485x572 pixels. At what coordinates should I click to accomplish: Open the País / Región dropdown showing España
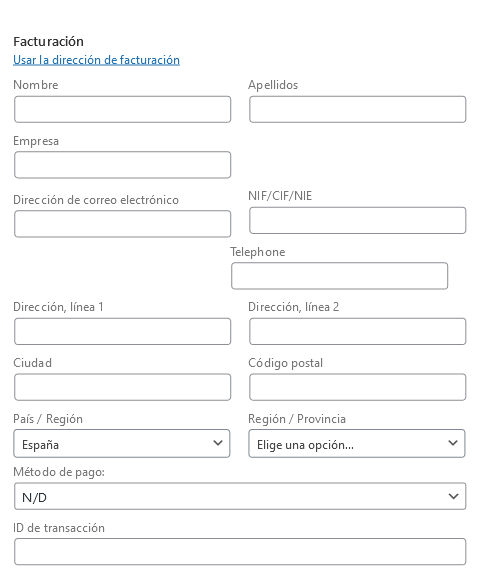click(x=122, y=444)
